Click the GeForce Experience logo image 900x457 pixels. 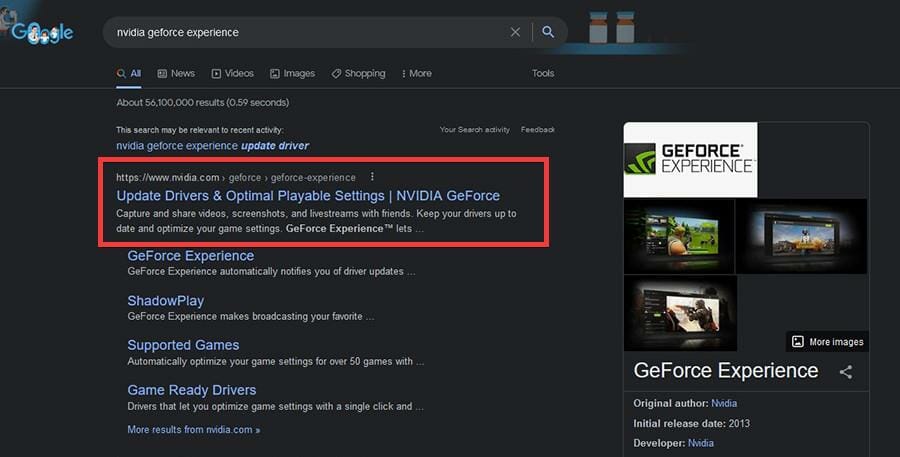pos(690,160)
